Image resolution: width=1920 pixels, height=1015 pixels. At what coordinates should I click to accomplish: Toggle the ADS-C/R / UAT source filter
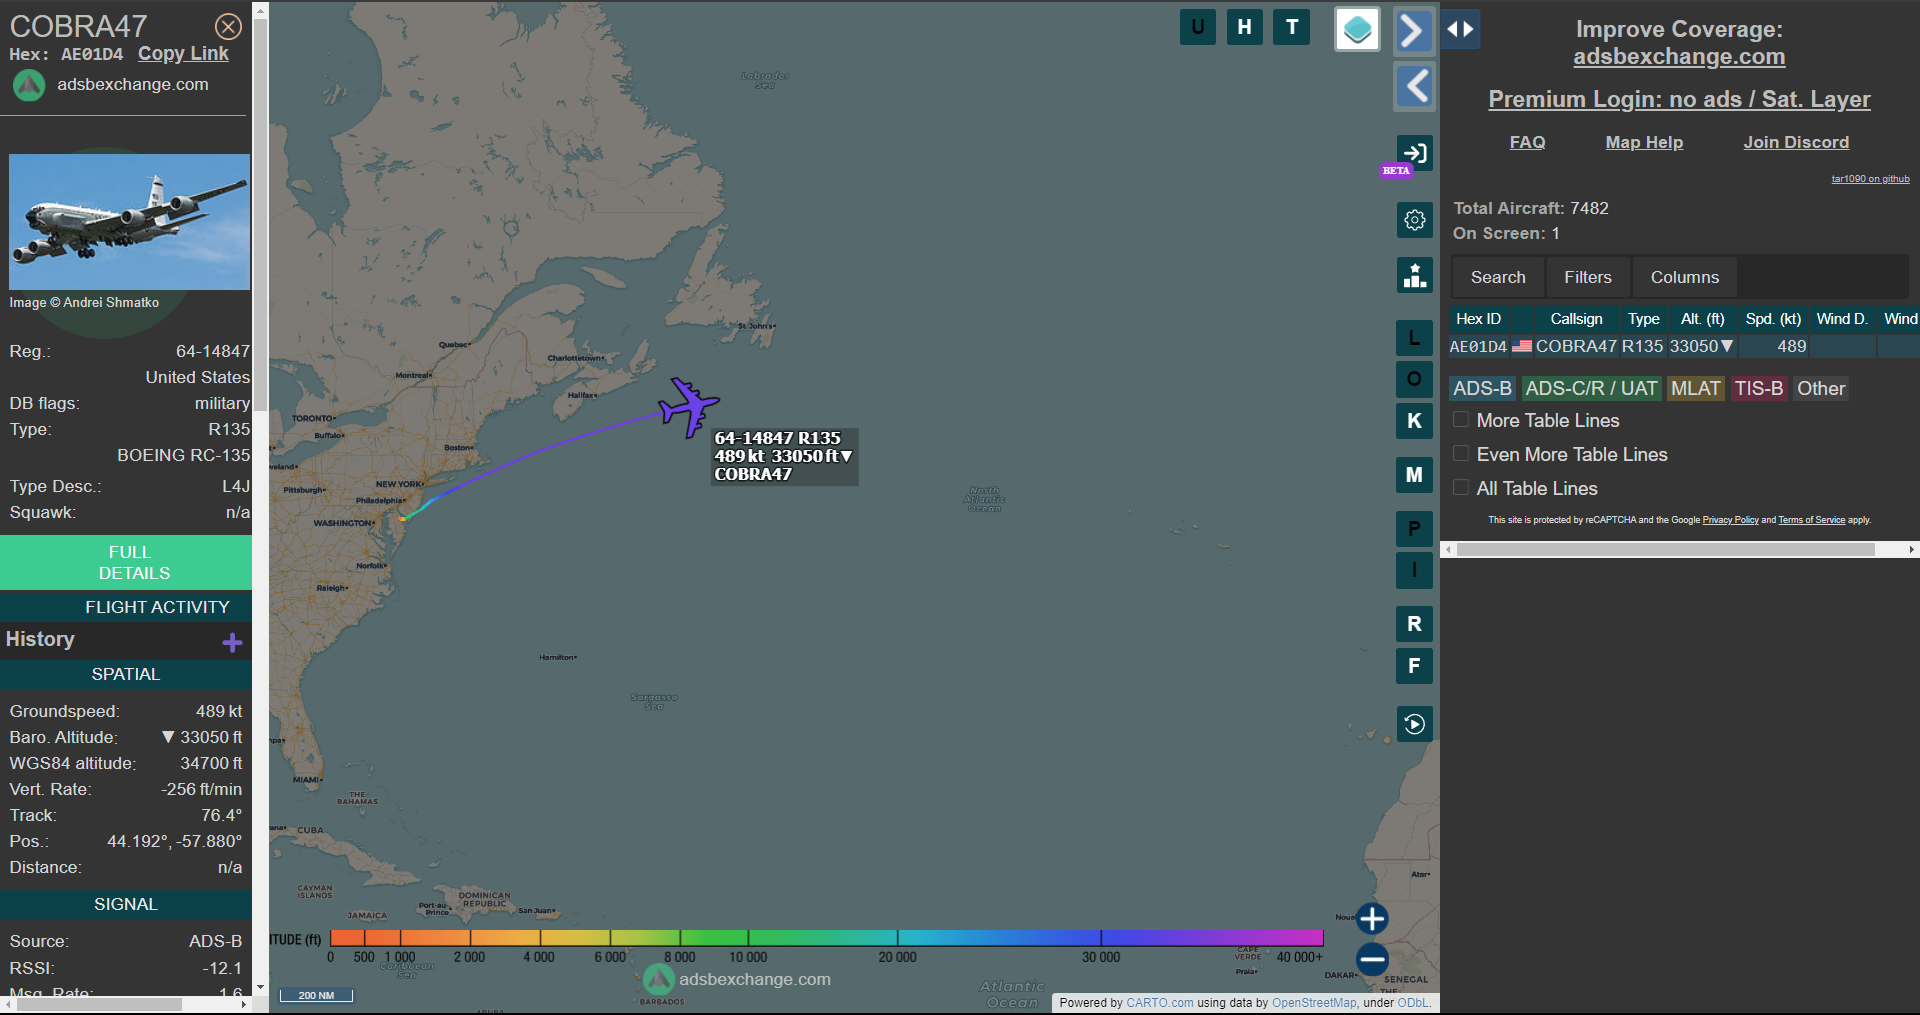(1591, 388)
